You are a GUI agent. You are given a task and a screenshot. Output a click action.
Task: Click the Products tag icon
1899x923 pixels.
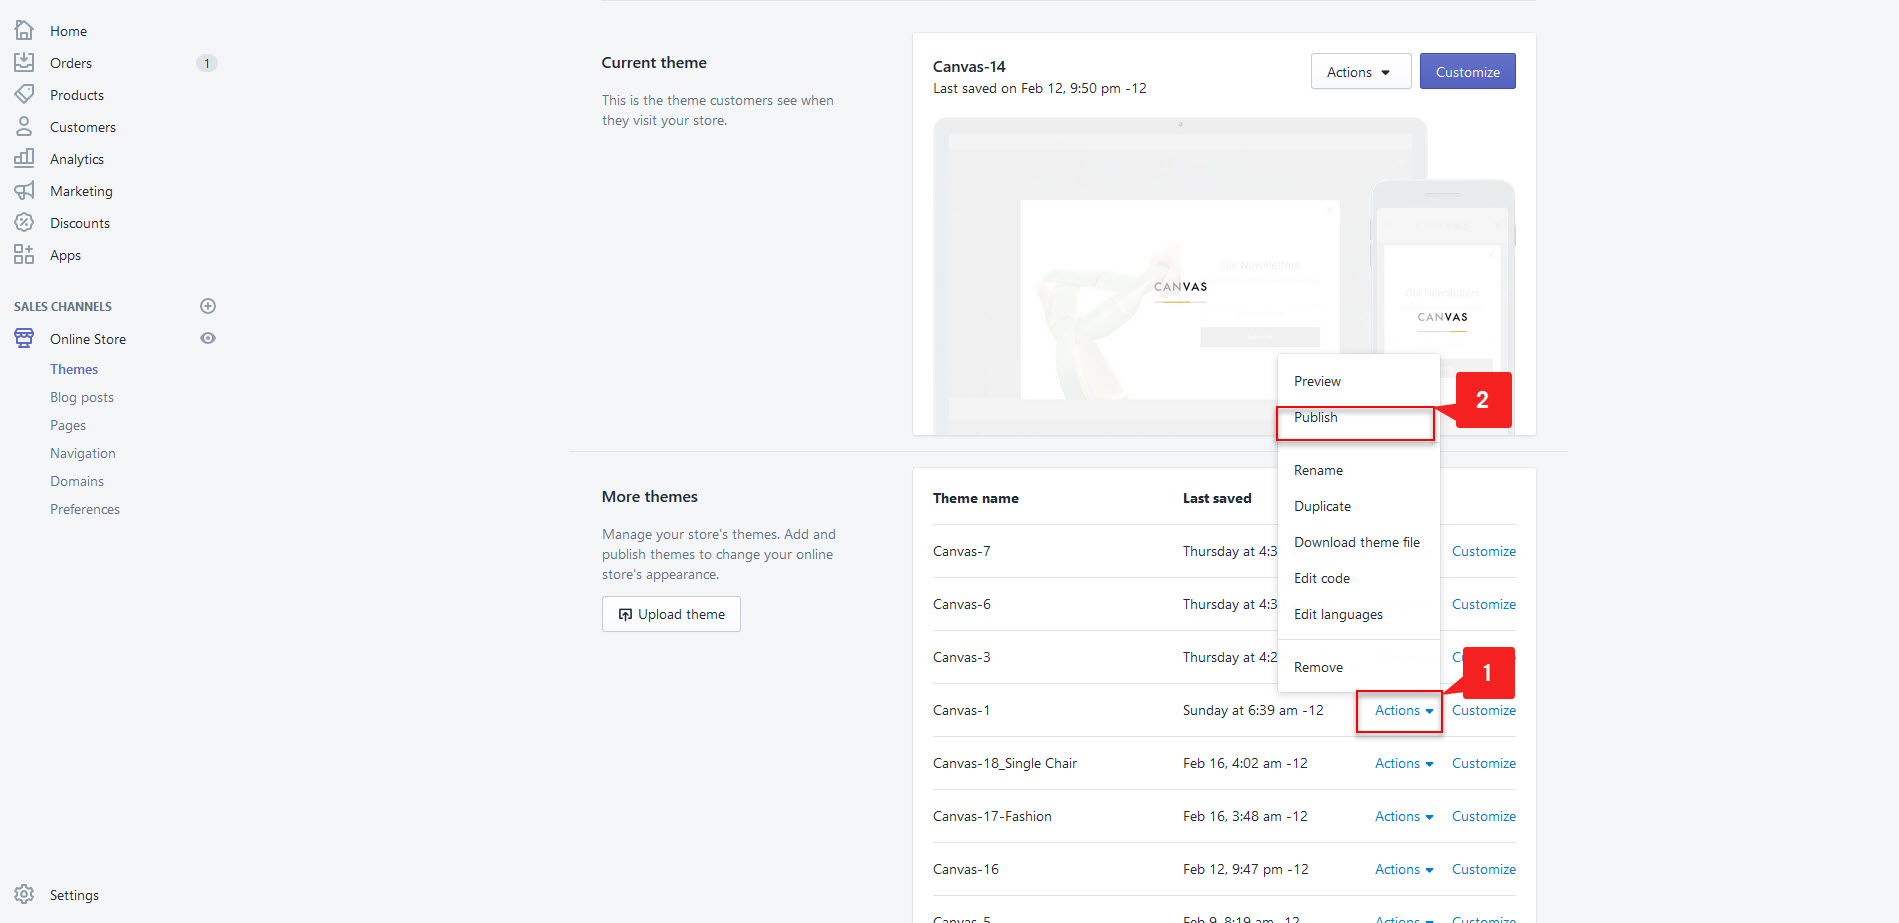coord(24,95)
